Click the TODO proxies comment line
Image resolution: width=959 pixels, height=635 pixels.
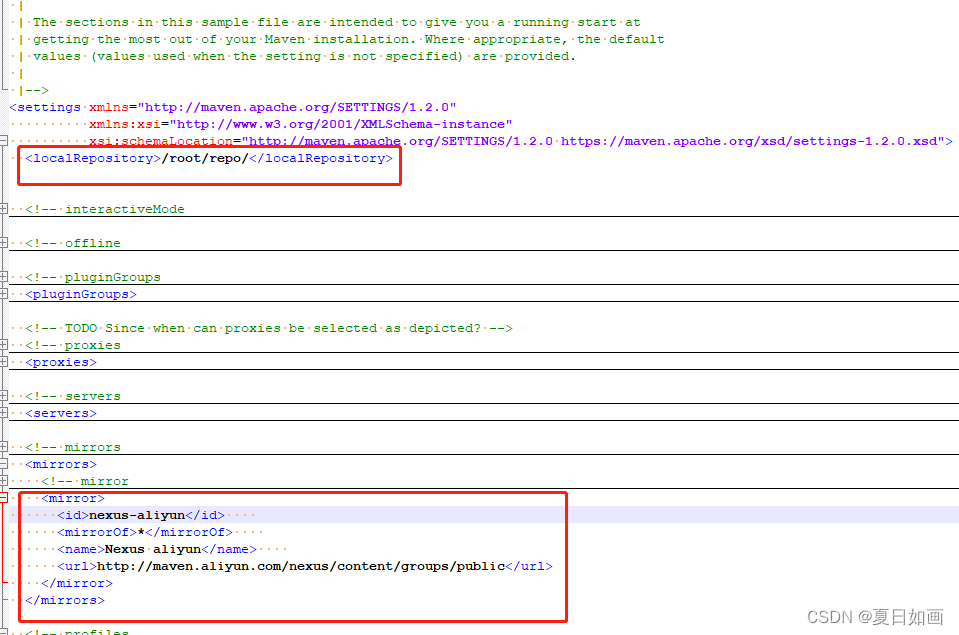(x=268, y=328)
